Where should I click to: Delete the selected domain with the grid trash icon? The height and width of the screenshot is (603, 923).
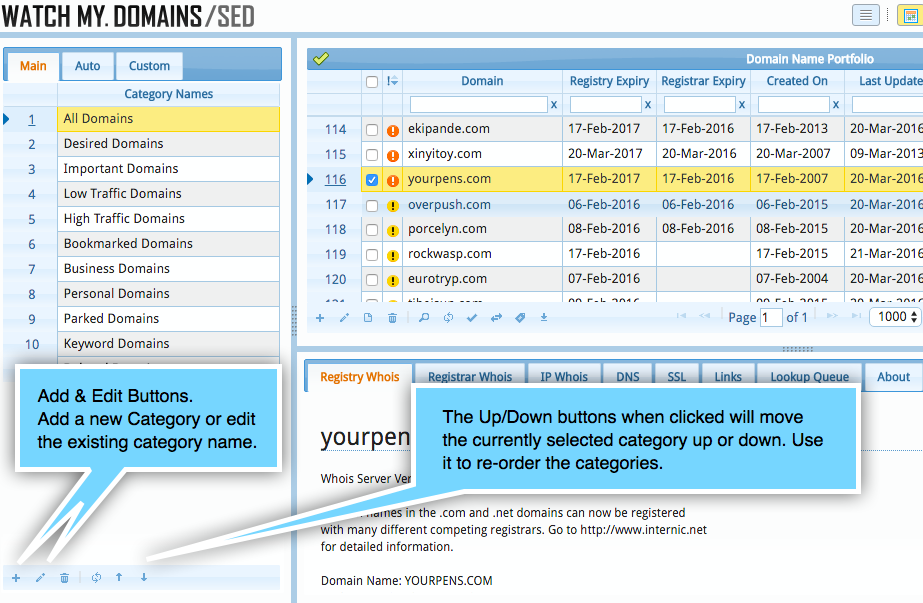click(392, 318)
